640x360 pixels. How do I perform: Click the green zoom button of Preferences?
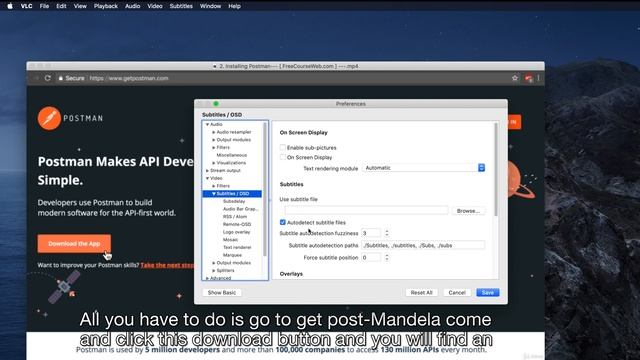click(216, 104)
